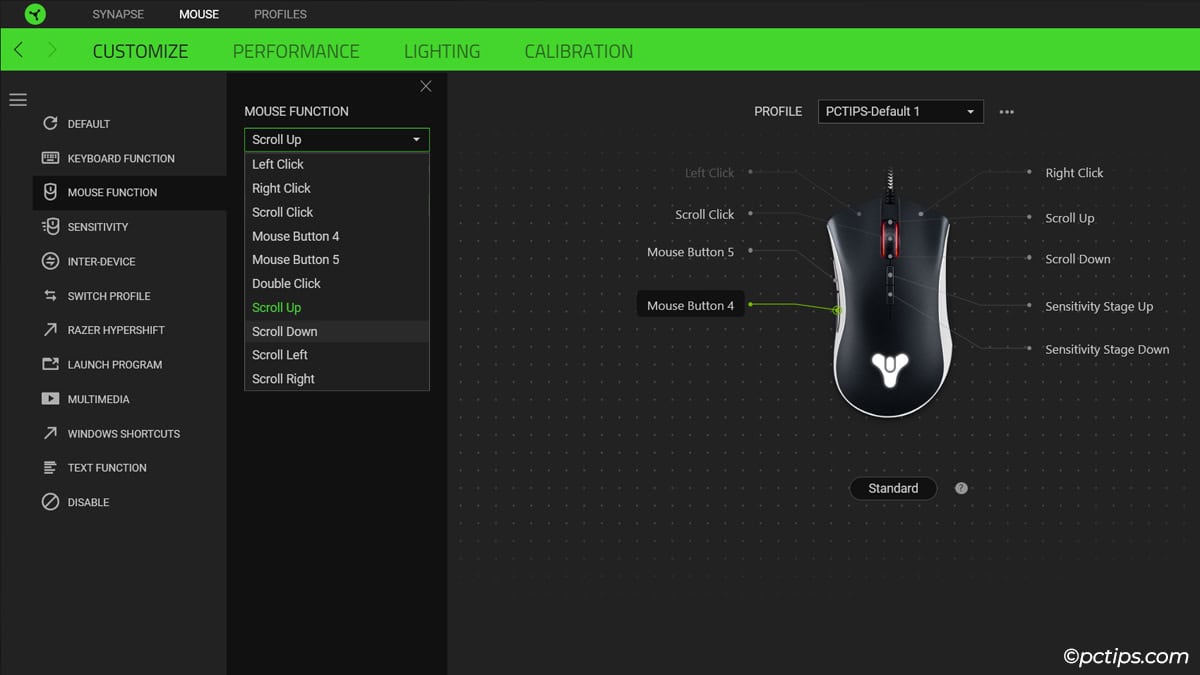Close the Mouse Function panel
The height and width of the screenshot is (675, 1200).
[x=426, y=86]
